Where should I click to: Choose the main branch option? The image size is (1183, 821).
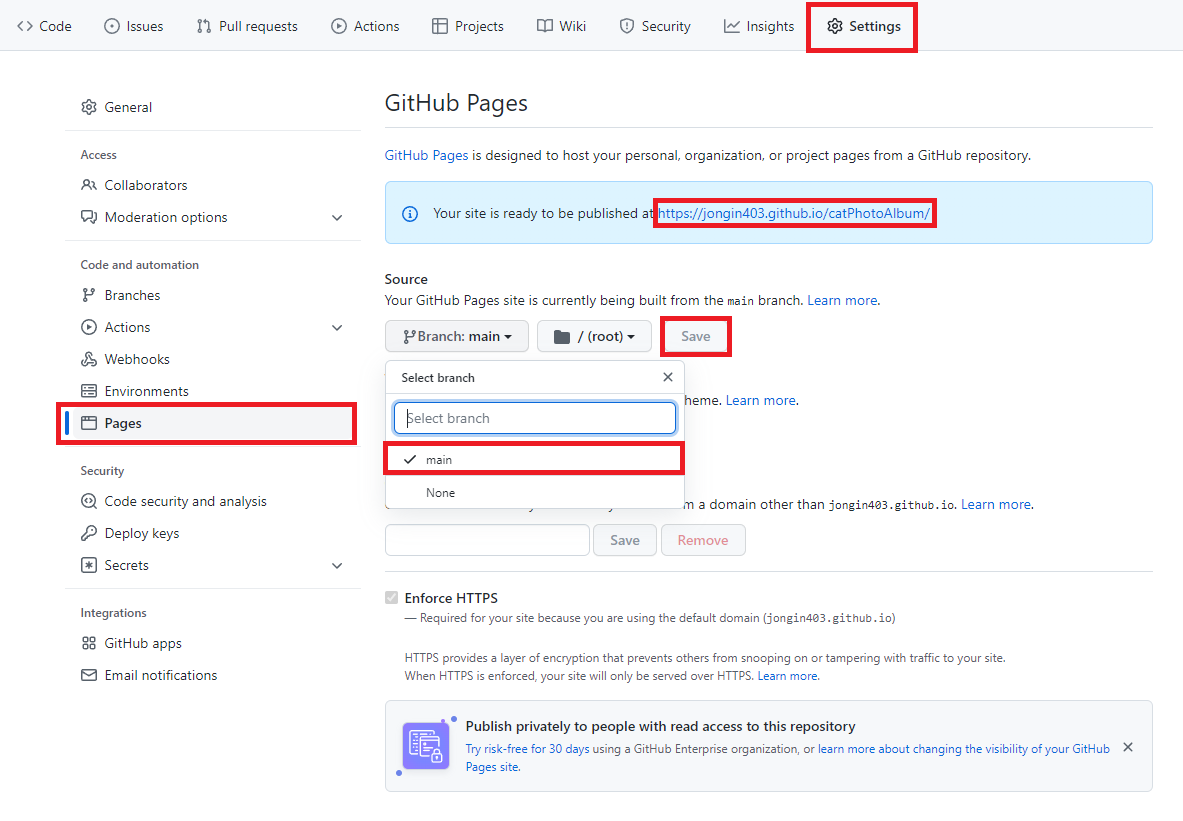[534, 460]
